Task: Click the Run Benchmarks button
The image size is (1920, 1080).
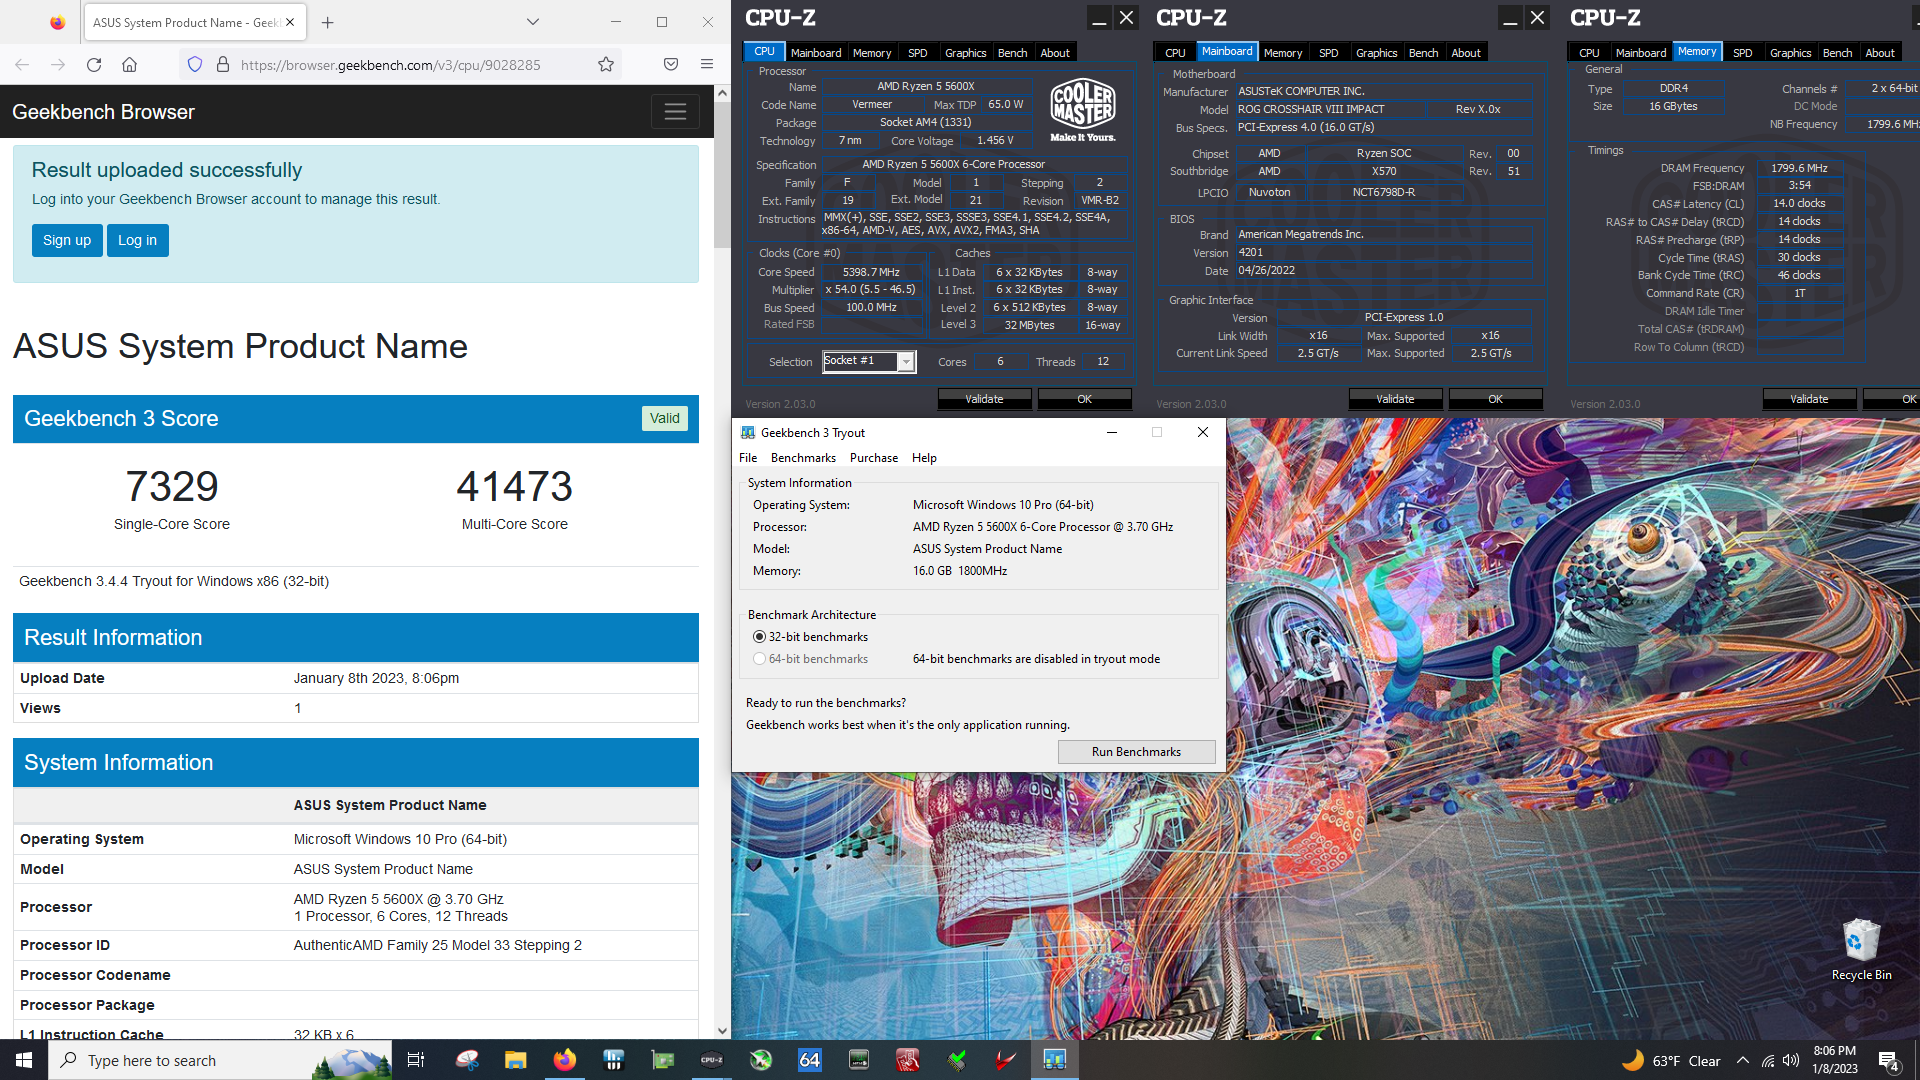Action: tap(1136, 752)
